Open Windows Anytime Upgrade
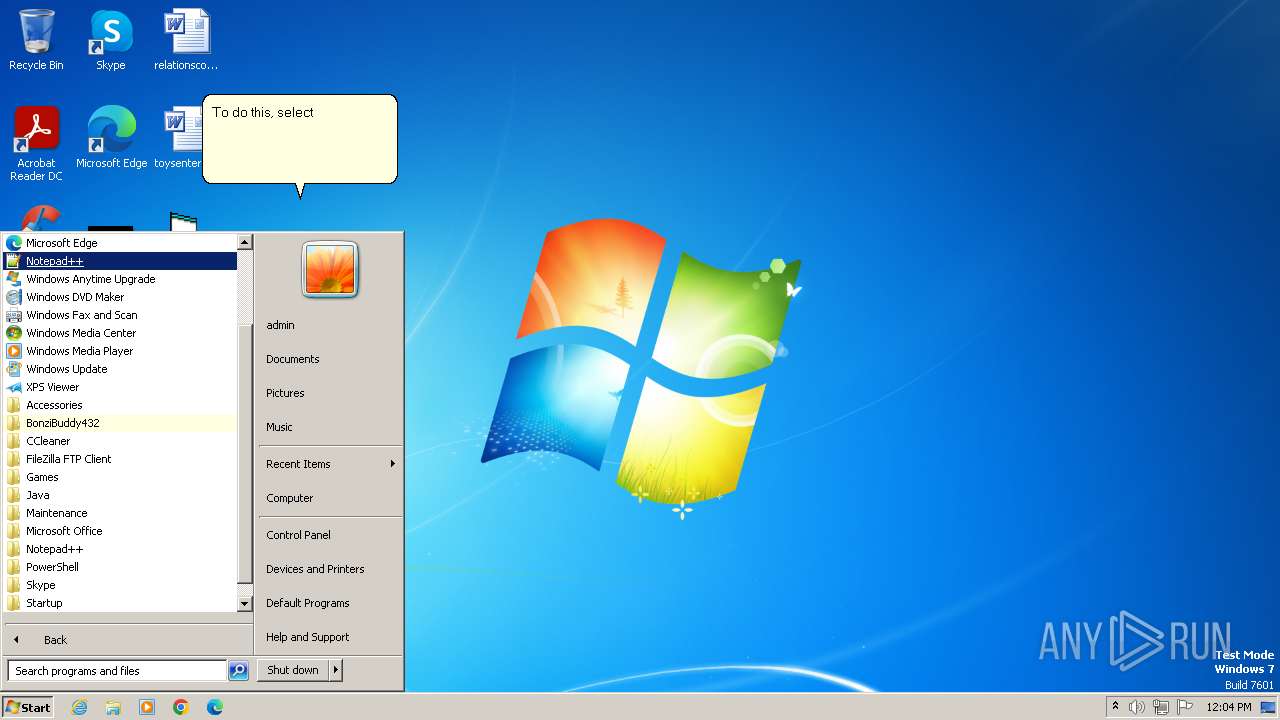Screen dimensions: 1280x720 (119, 279)
